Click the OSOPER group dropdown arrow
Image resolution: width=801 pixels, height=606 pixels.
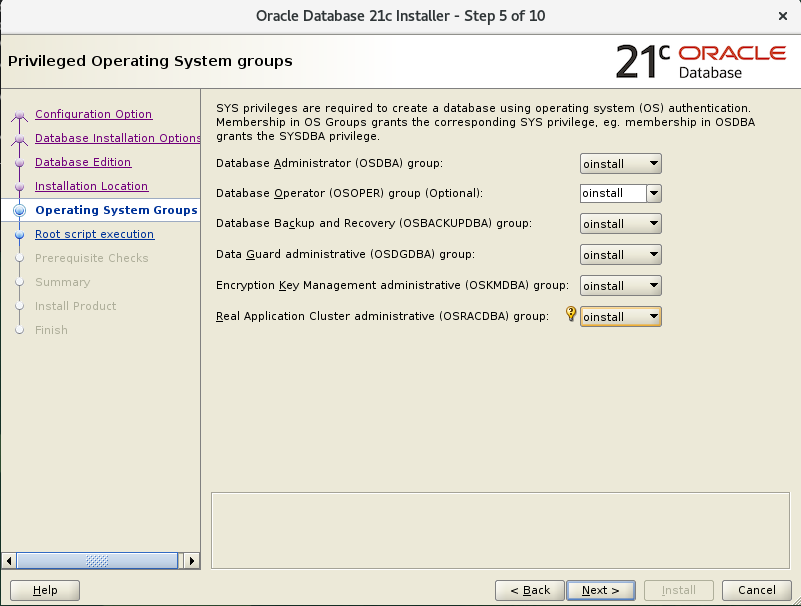(x=654, y=194)
